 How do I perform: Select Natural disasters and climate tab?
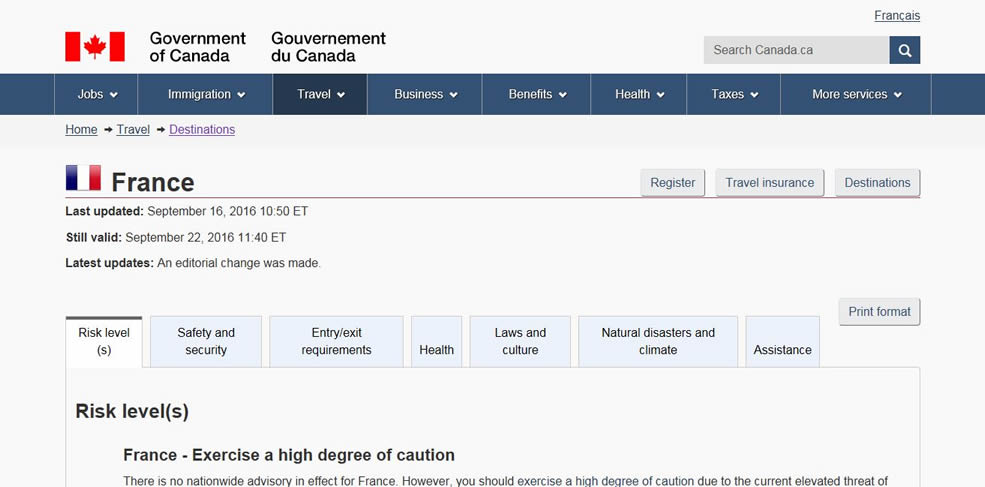[x=658, y=341]
